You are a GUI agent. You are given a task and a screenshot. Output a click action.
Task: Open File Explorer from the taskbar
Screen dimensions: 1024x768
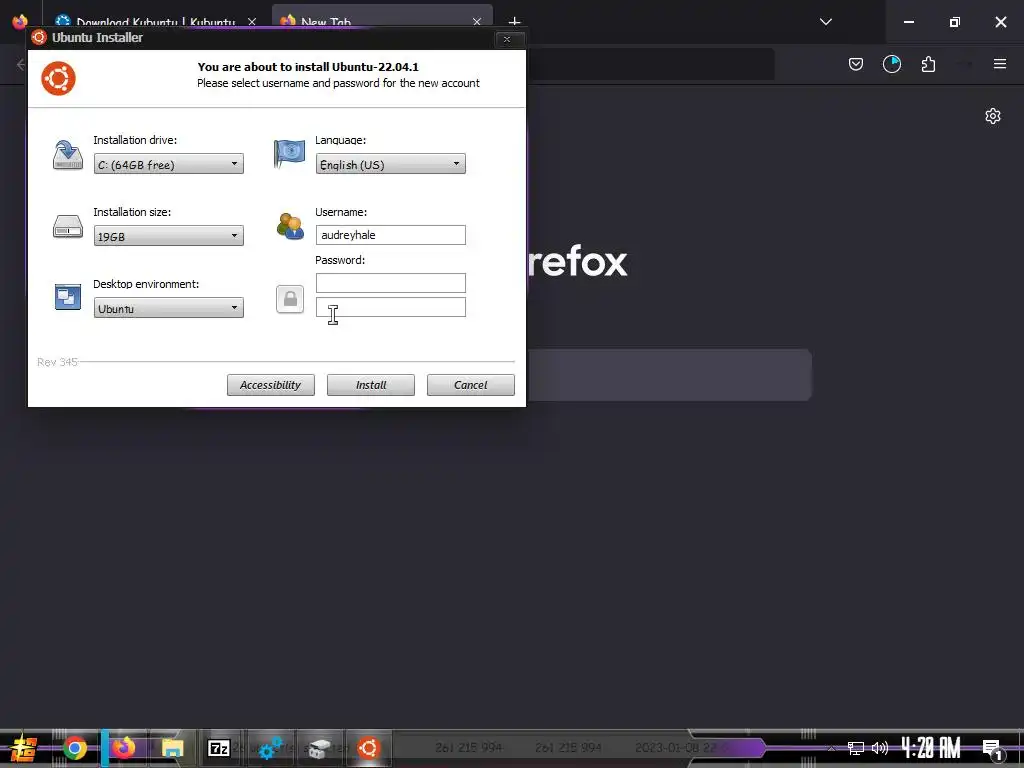tap(172, 748)
